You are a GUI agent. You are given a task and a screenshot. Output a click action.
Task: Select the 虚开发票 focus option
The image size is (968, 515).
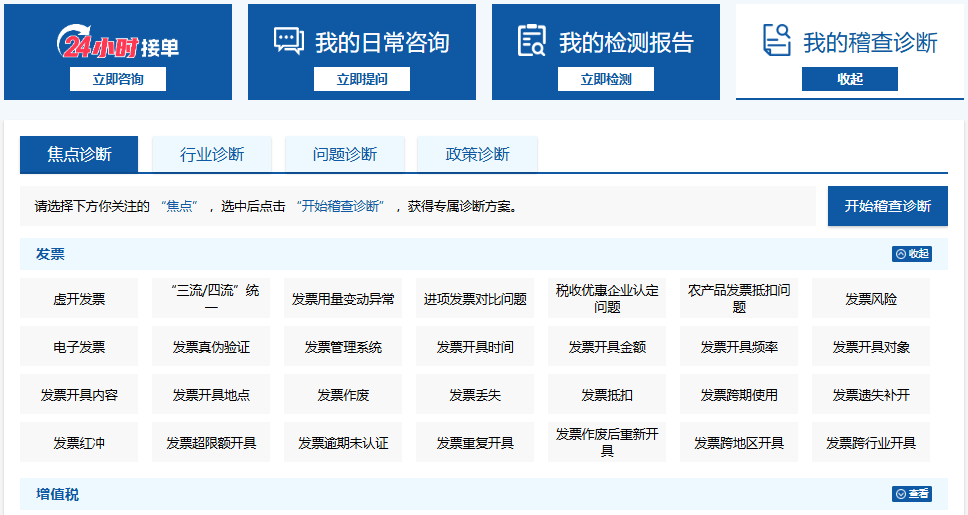tap(79, 299)
